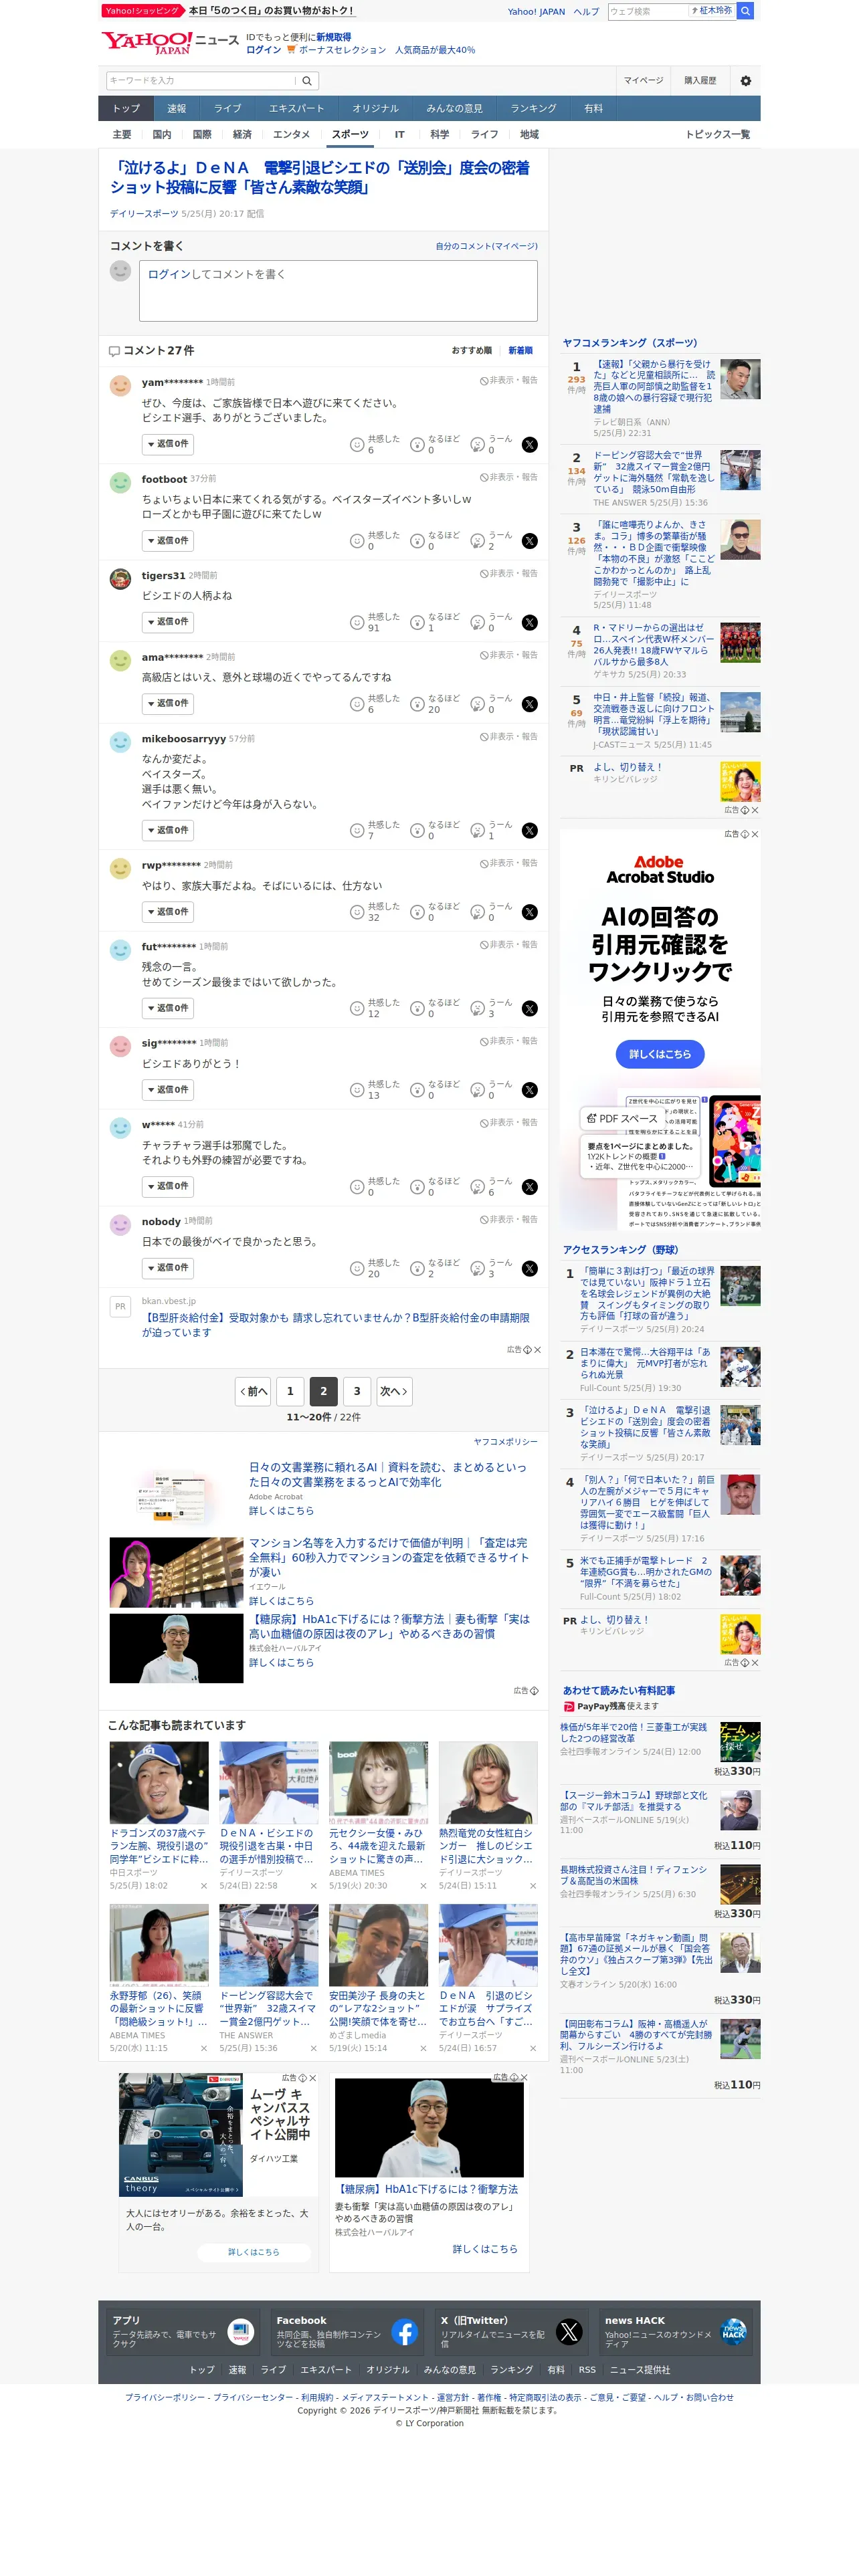Toggle 共感した on footboot's comment
Screen dimensions: 859x2576
tap(374, 541)
